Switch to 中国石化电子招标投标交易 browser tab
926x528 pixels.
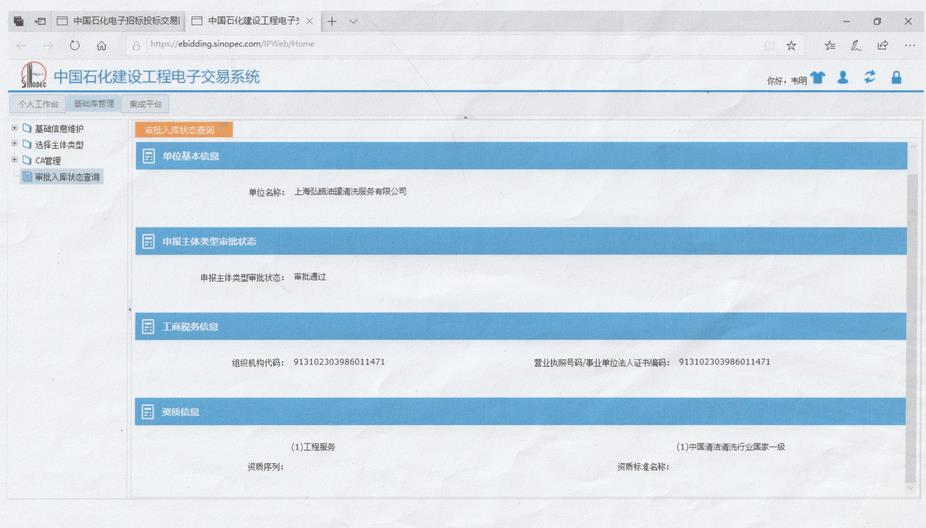(119, 21)
